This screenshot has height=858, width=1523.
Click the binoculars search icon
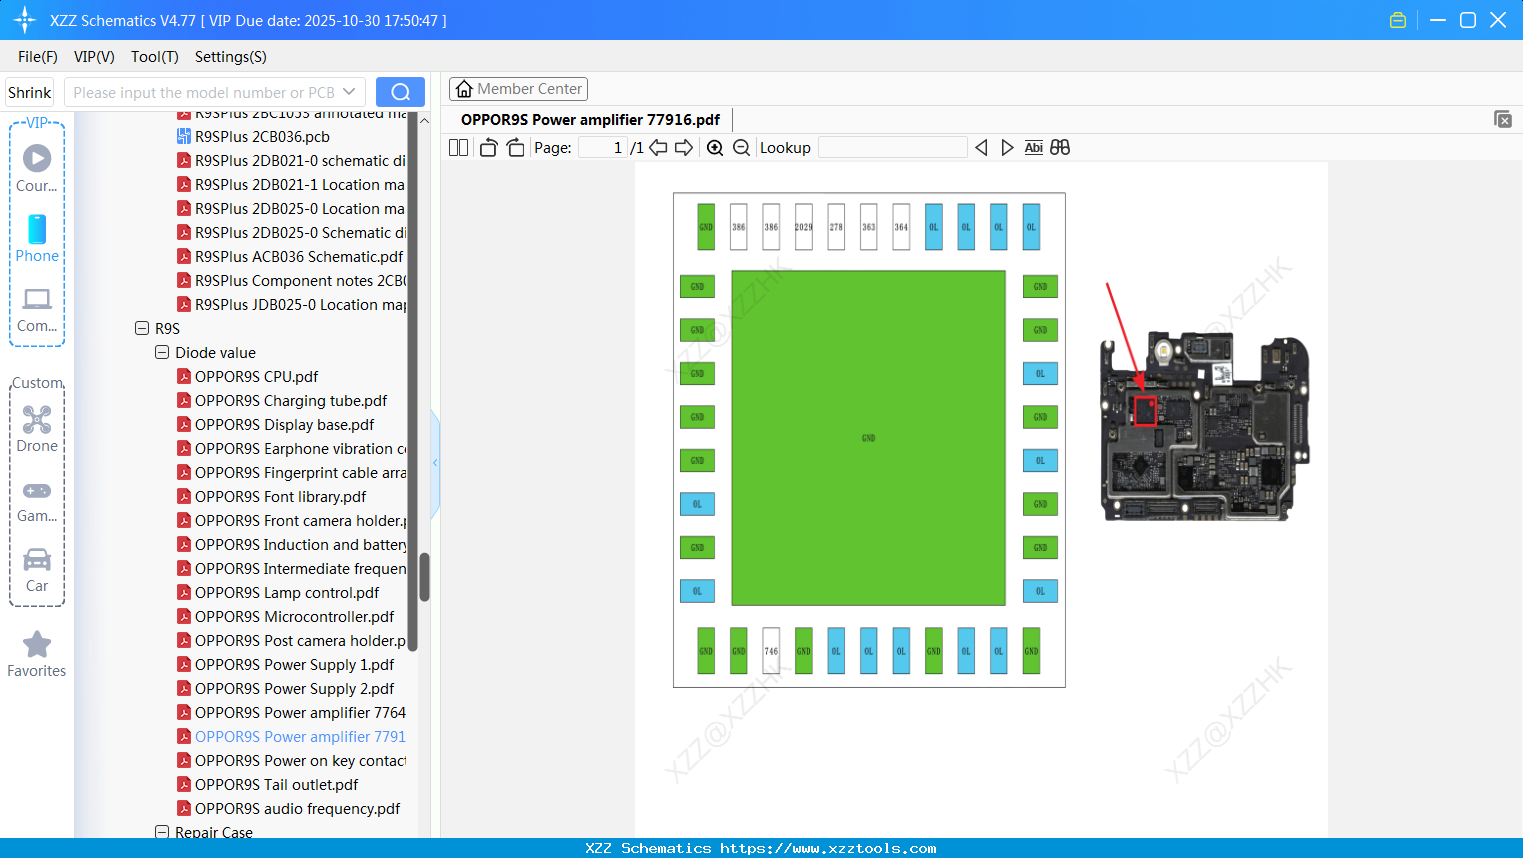tap(1060, 148)
